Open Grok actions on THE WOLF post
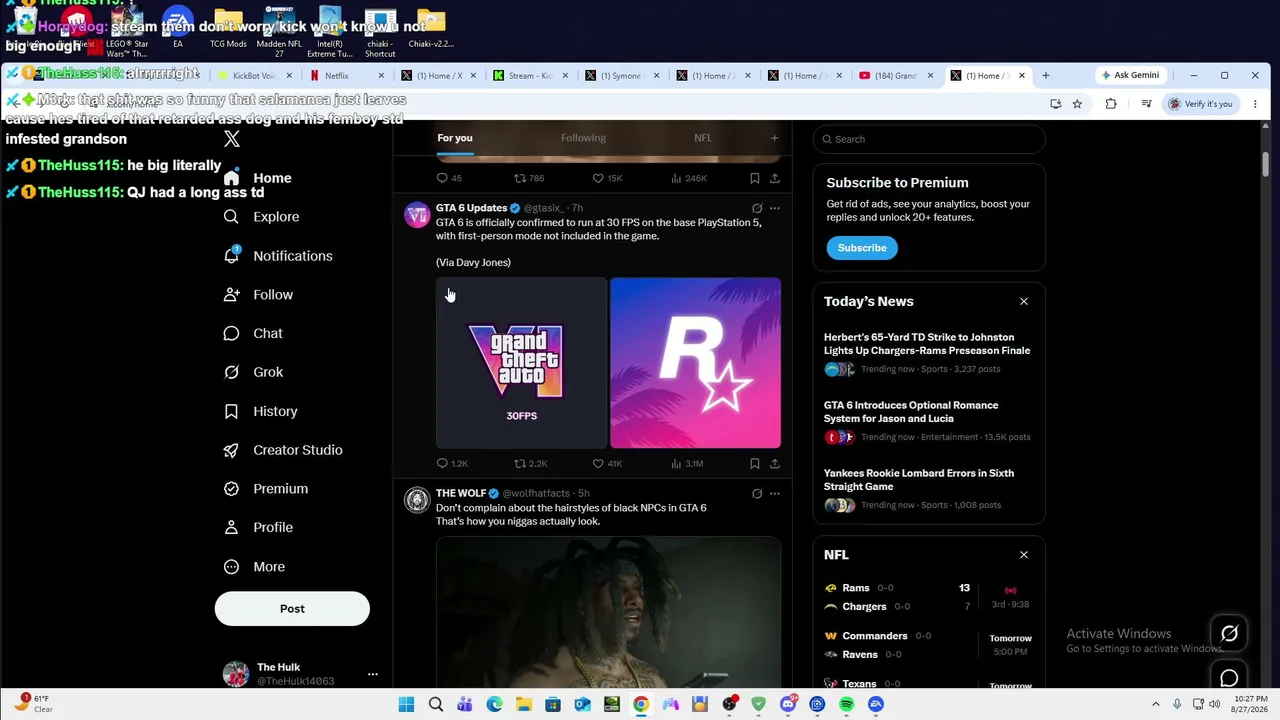1280x720 pixels. 757,494
